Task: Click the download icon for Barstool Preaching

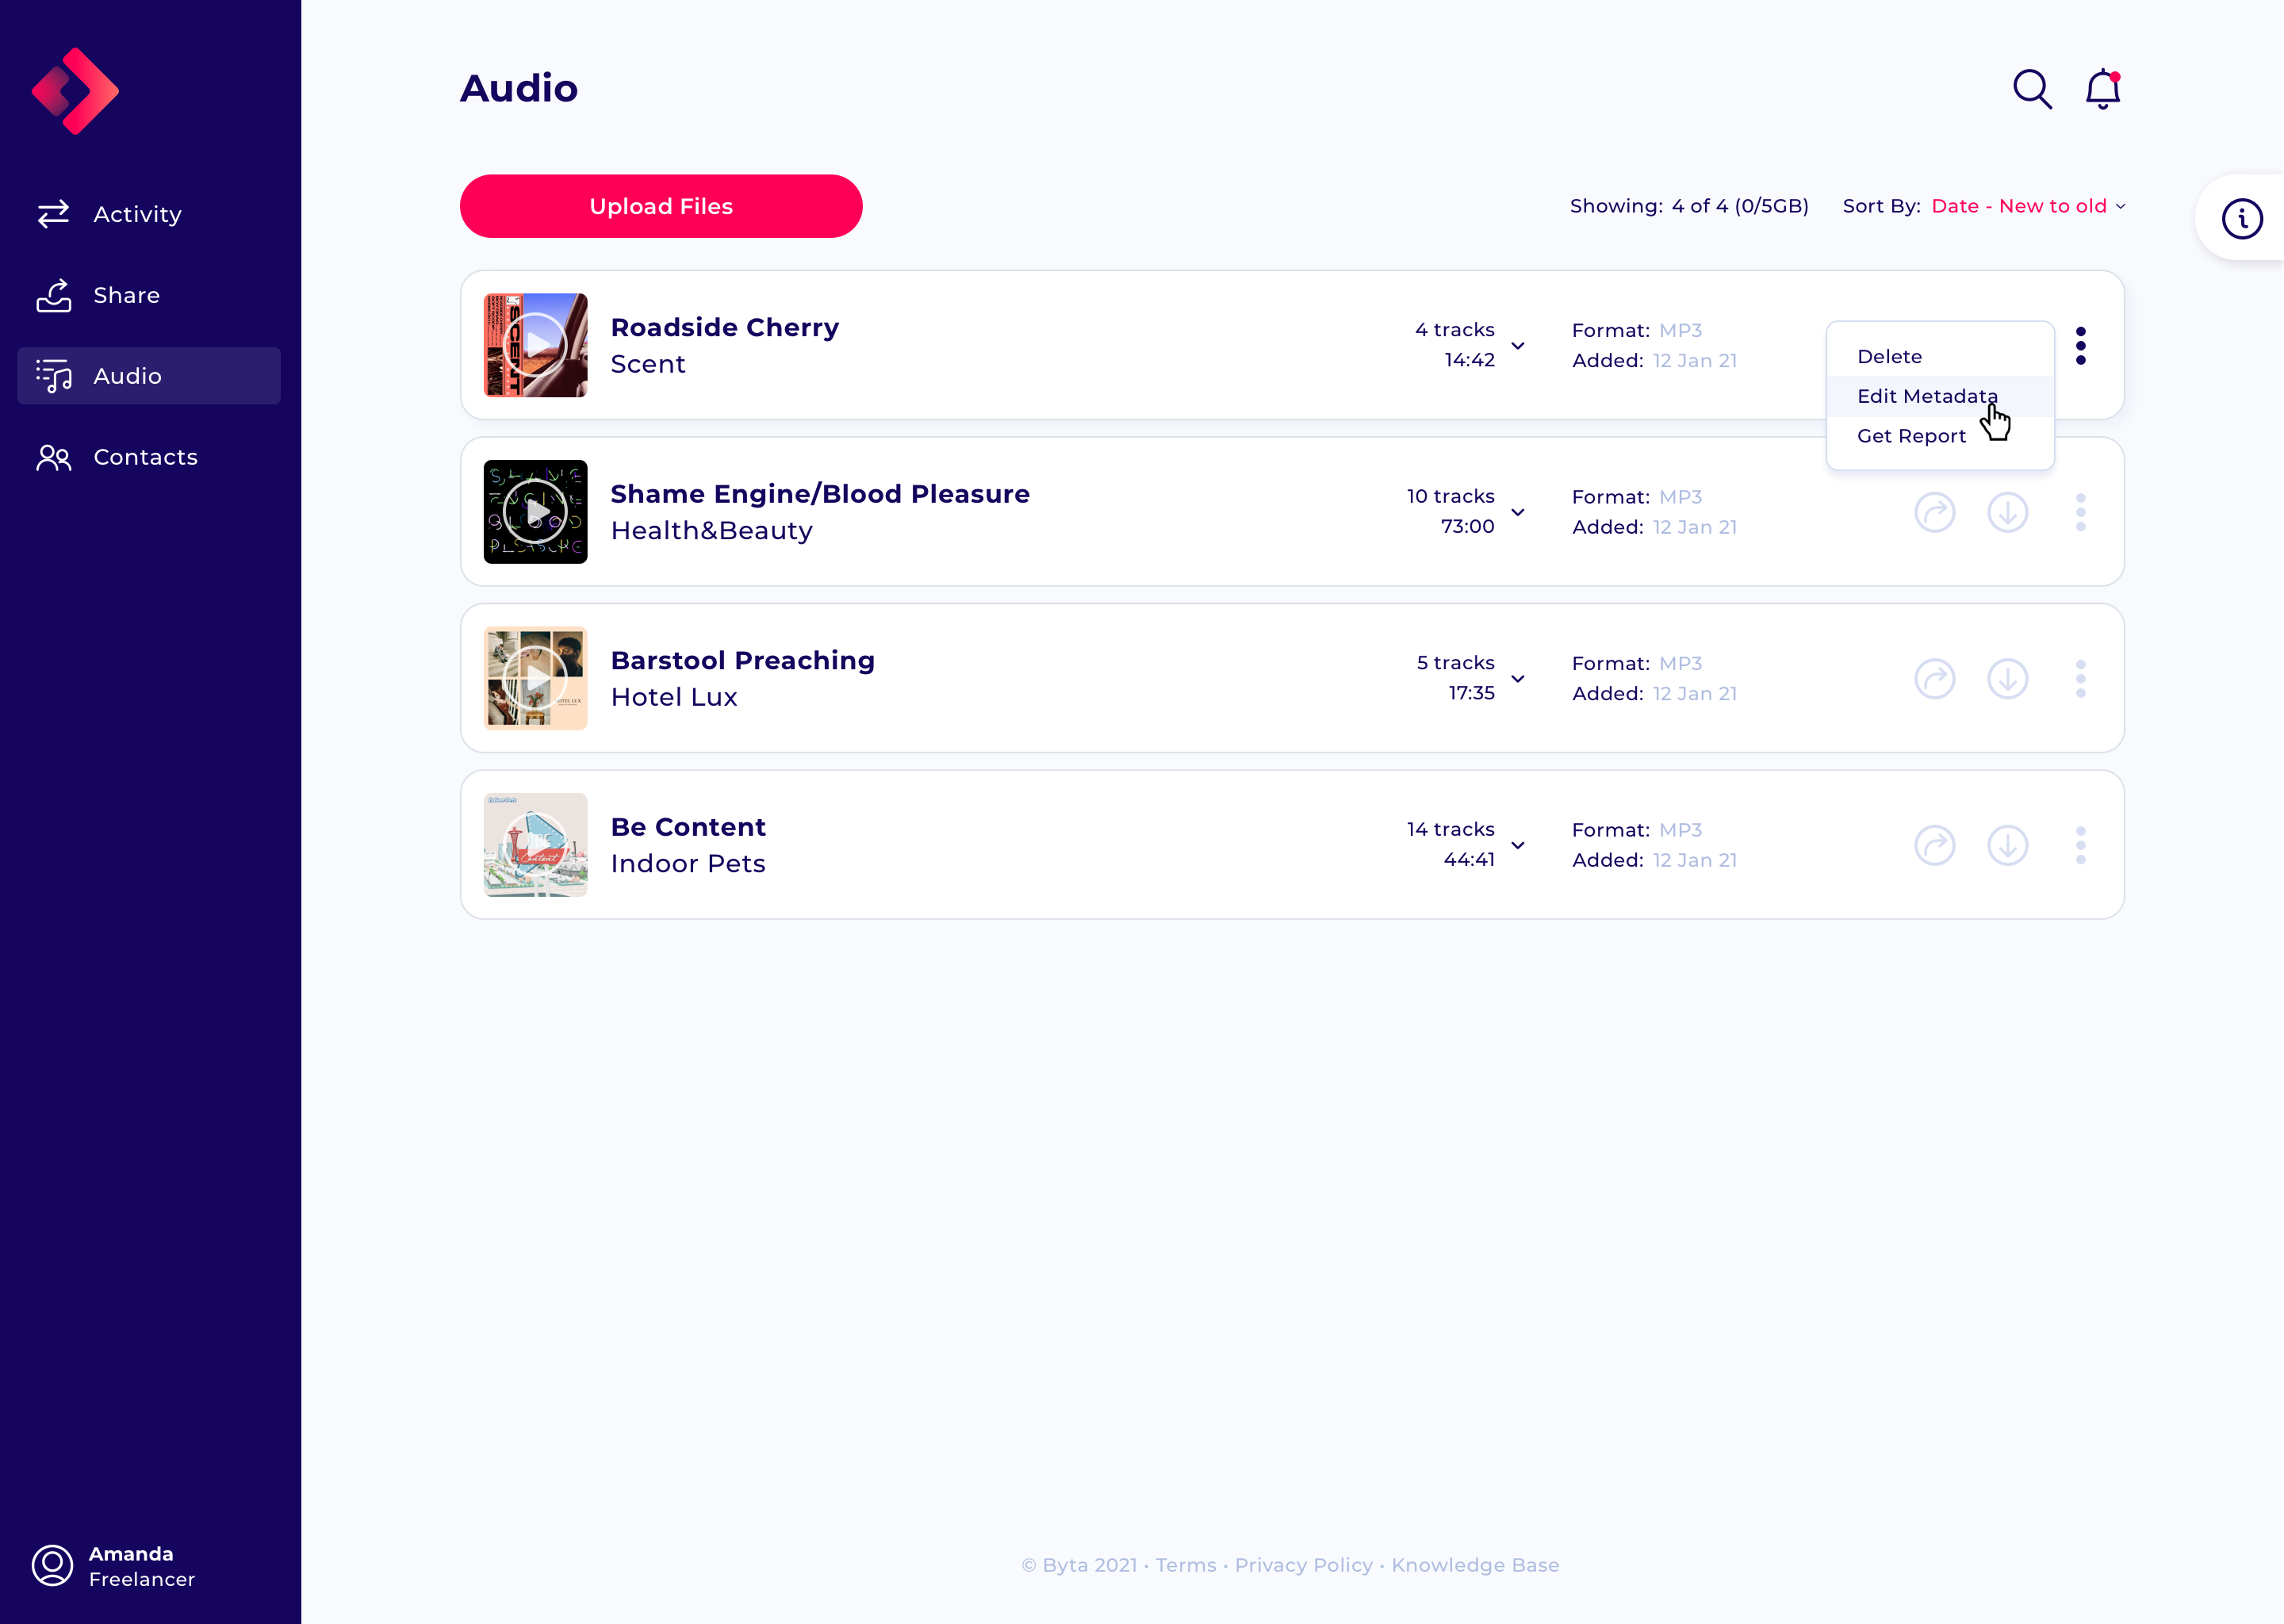Action: 2008,679
